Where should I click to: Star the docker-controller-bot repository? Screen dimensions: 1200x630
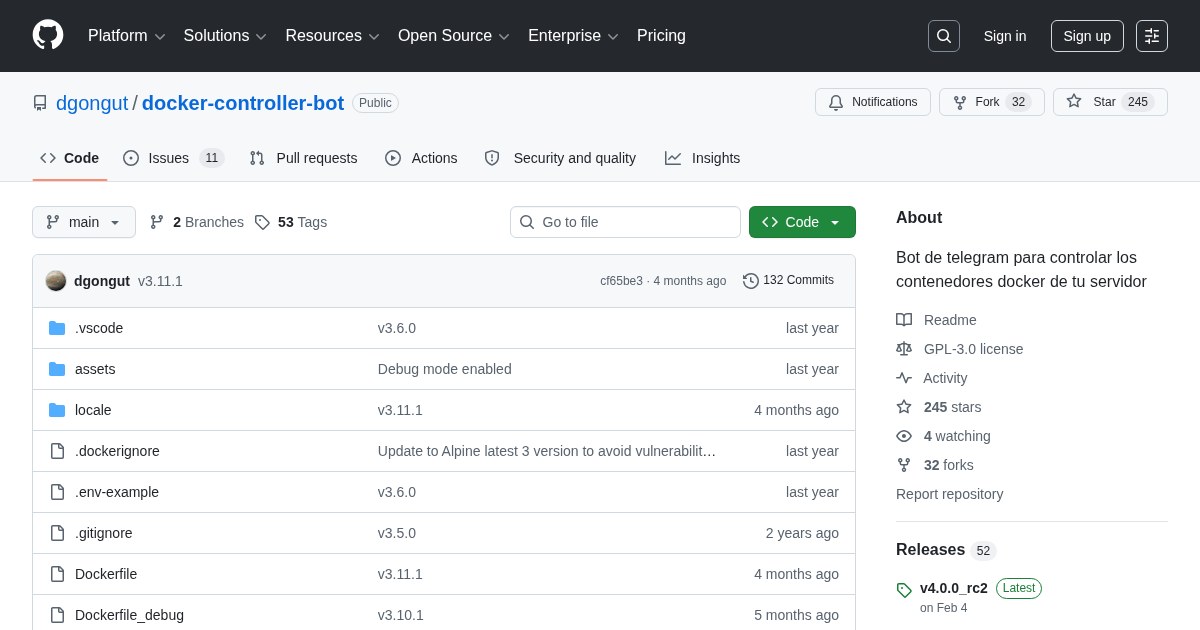1110,102
